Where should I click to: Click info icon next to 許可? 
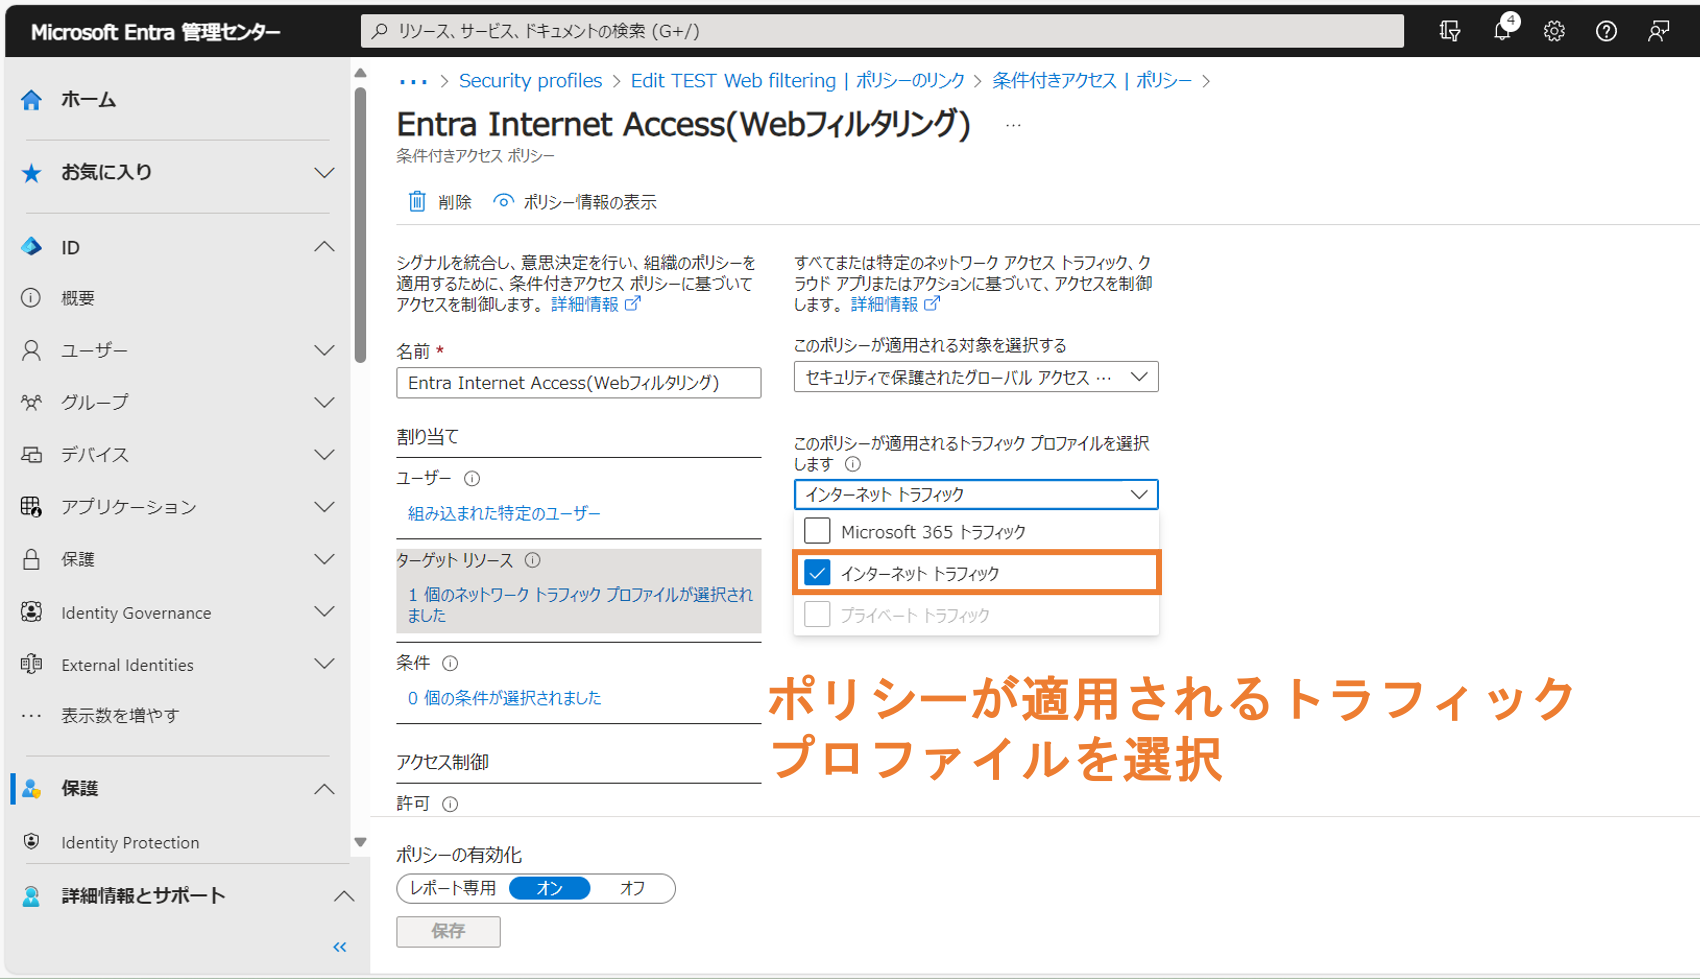451,804
